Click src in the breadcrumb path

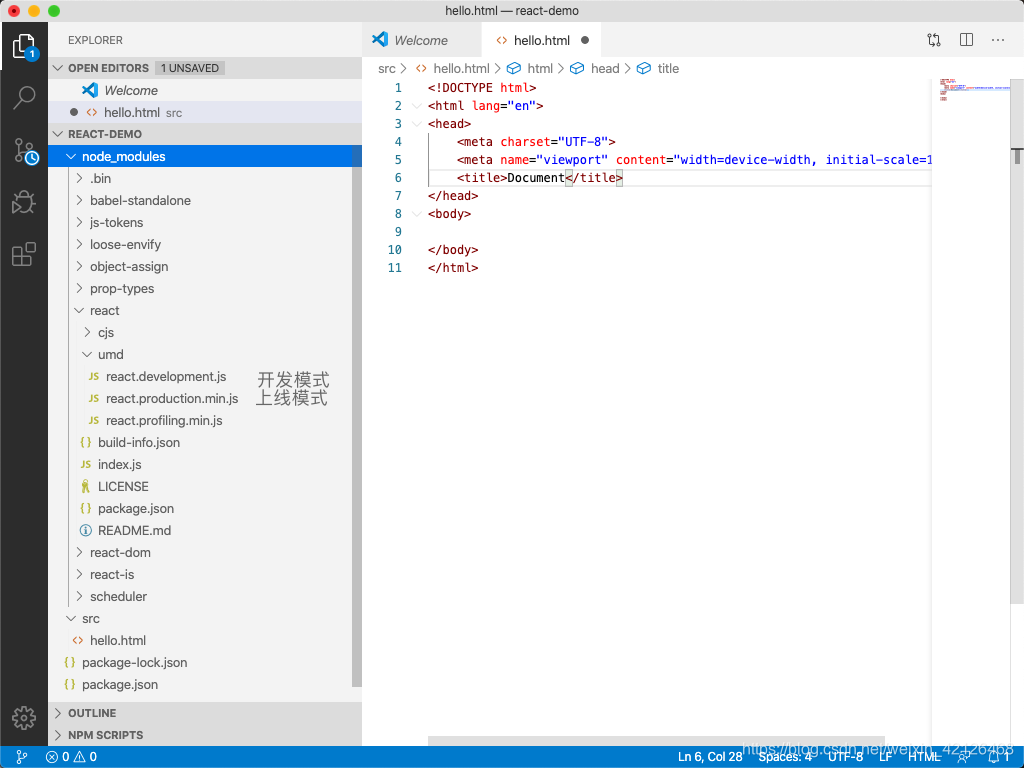387,69
